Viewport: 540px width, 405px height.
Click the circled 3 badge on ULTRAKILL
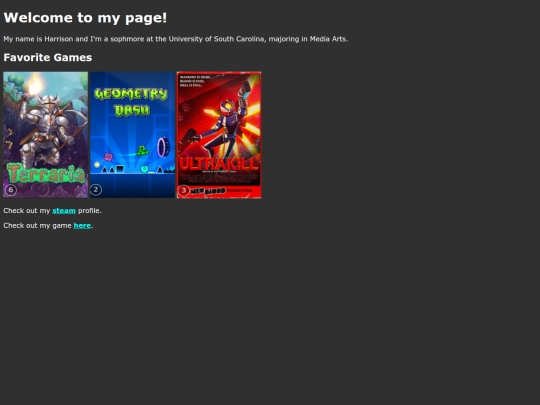tap(184, 190)
